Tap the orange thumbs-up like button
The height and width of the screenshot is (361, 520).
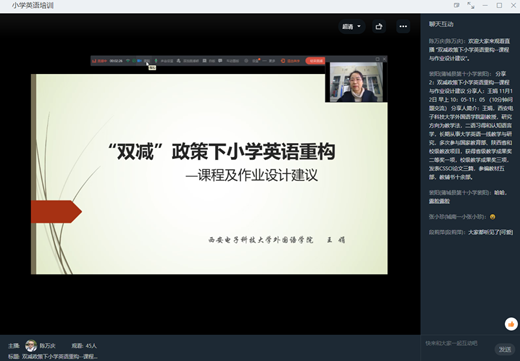(x=511, y=324)
